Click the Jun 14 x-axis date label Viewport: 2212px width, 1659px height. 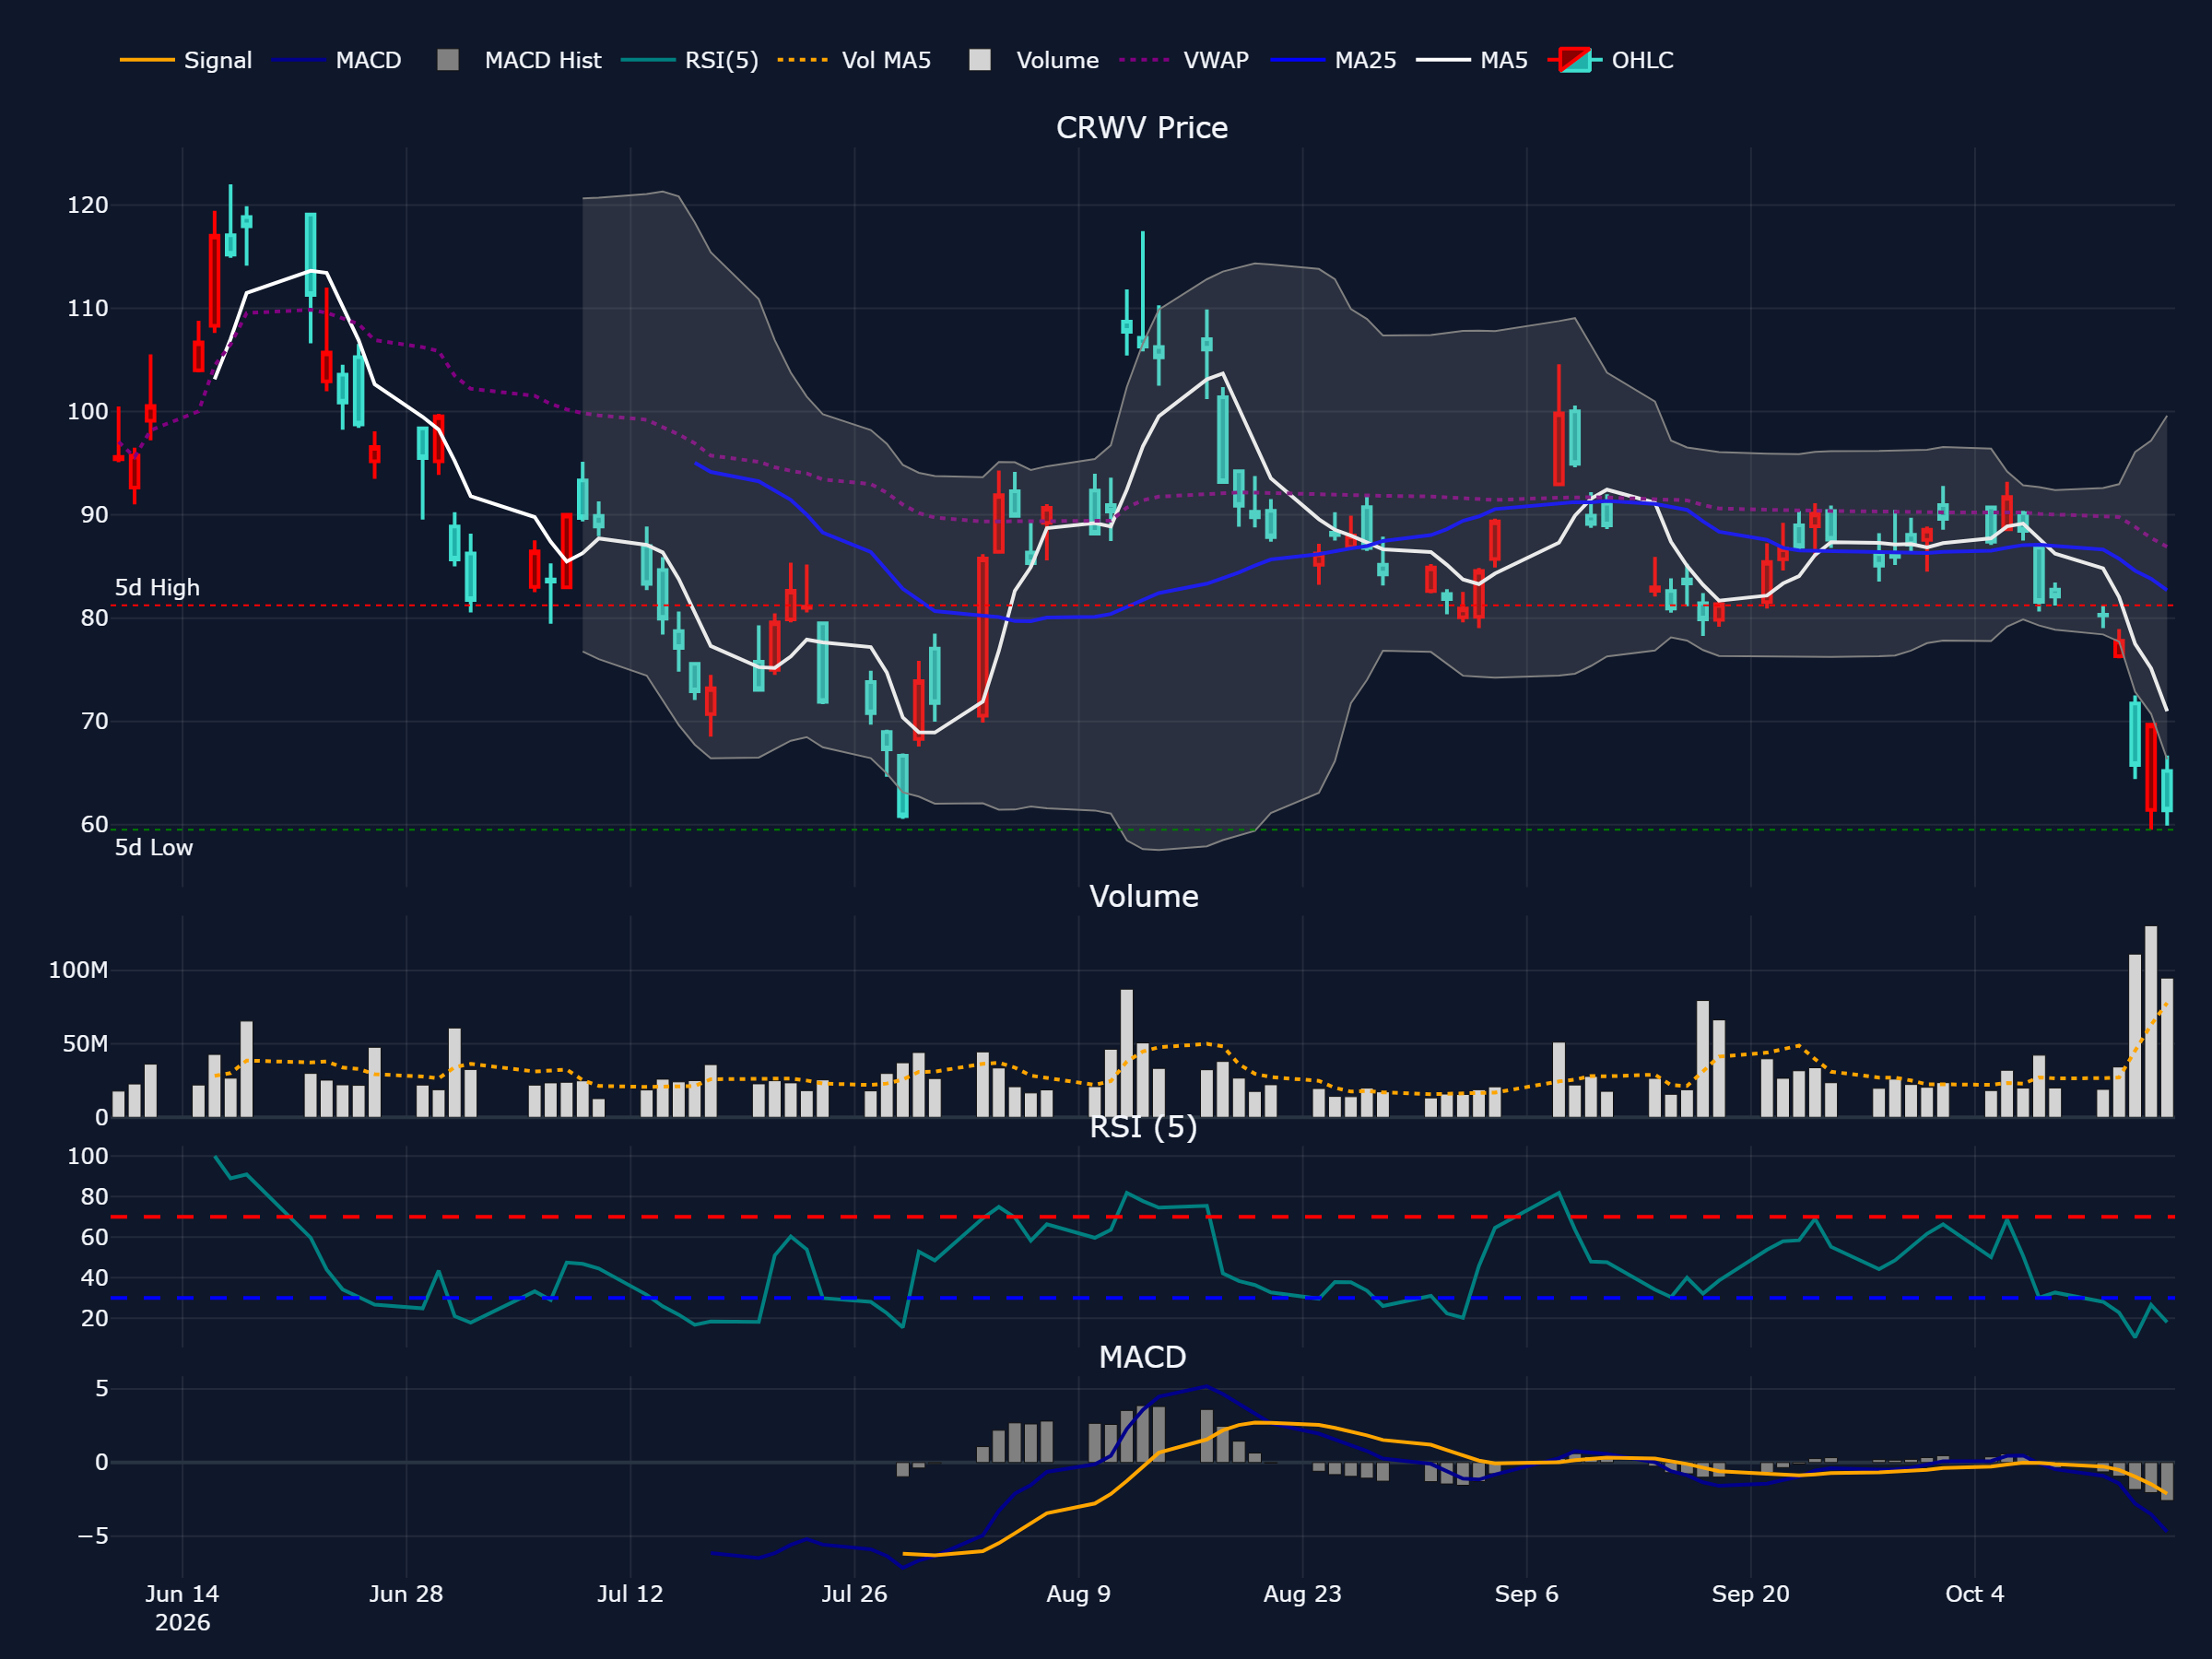pos(182,1594)
